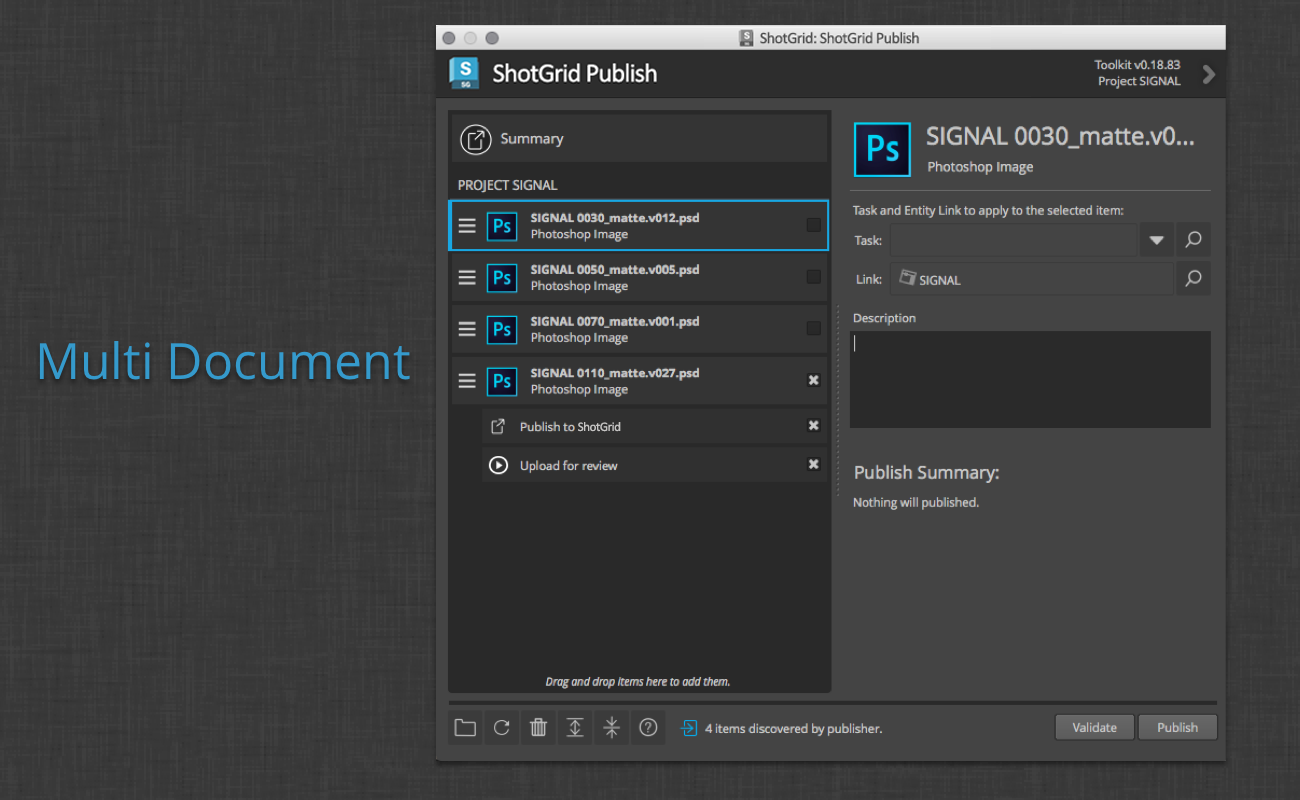Click the drag handle for SIGNAL 0110_matte.v027.psd
1300x800 pixels.
coord(467,381)
